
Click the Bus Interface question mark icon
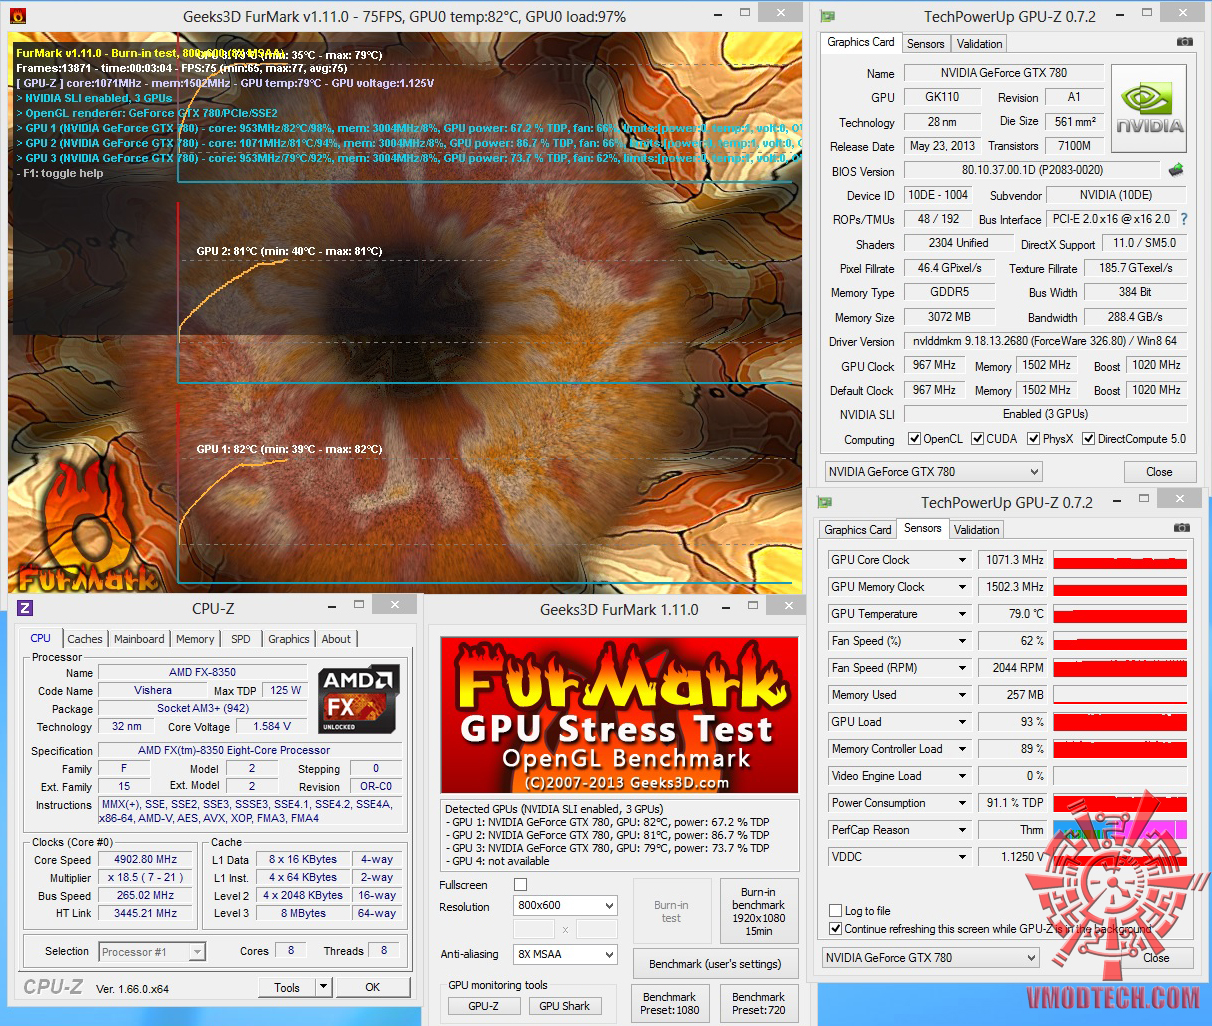pyautogui.click(x=1184, y=219)
